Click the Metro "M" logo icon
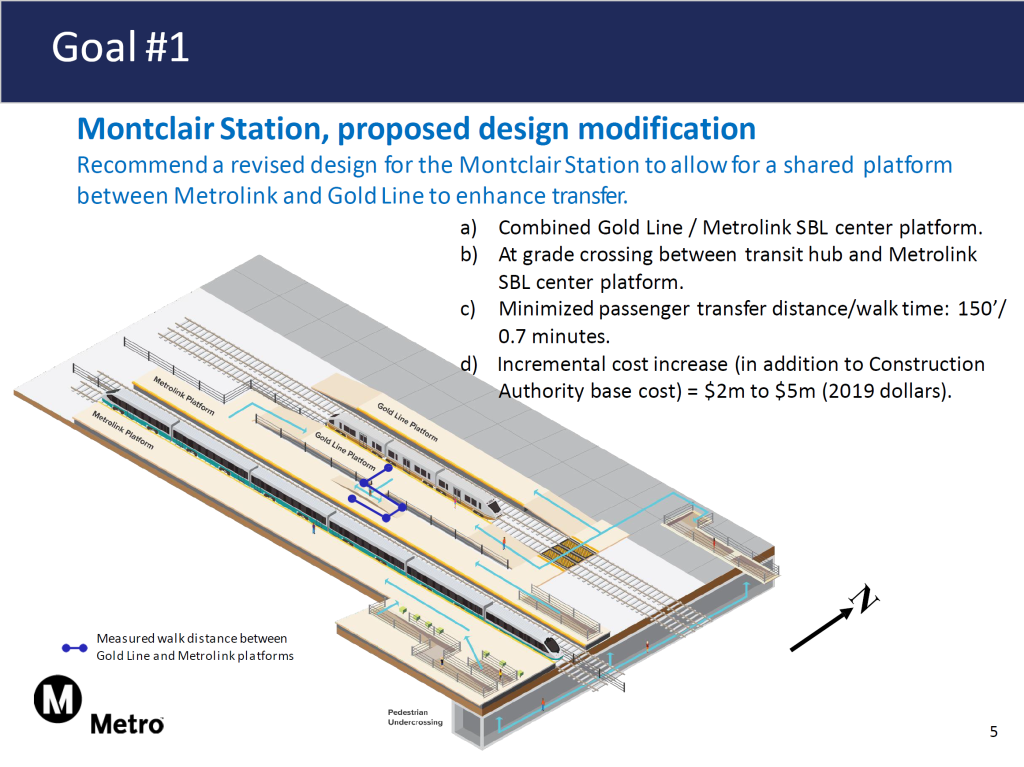 point(58,700)
